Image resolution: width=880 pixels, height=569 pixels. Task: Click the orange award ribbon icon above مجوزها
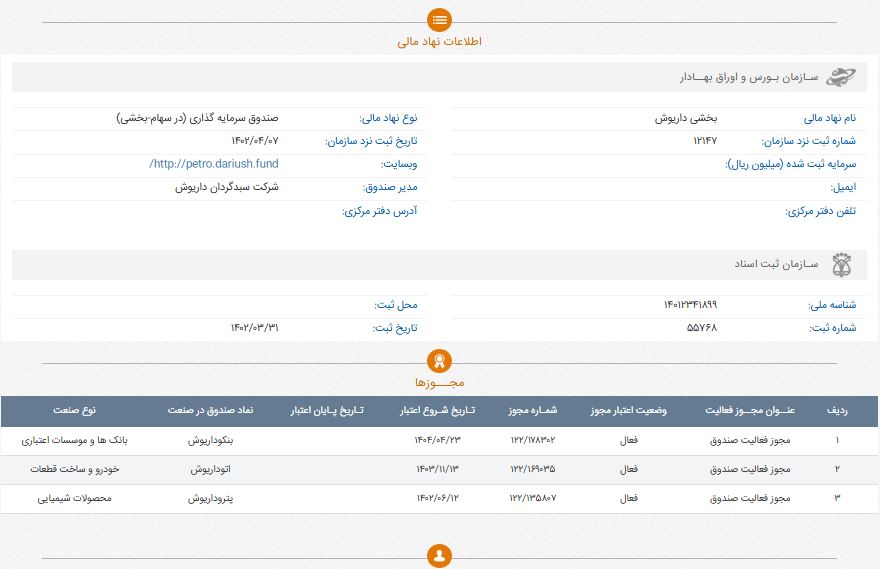tap(439, 361)
